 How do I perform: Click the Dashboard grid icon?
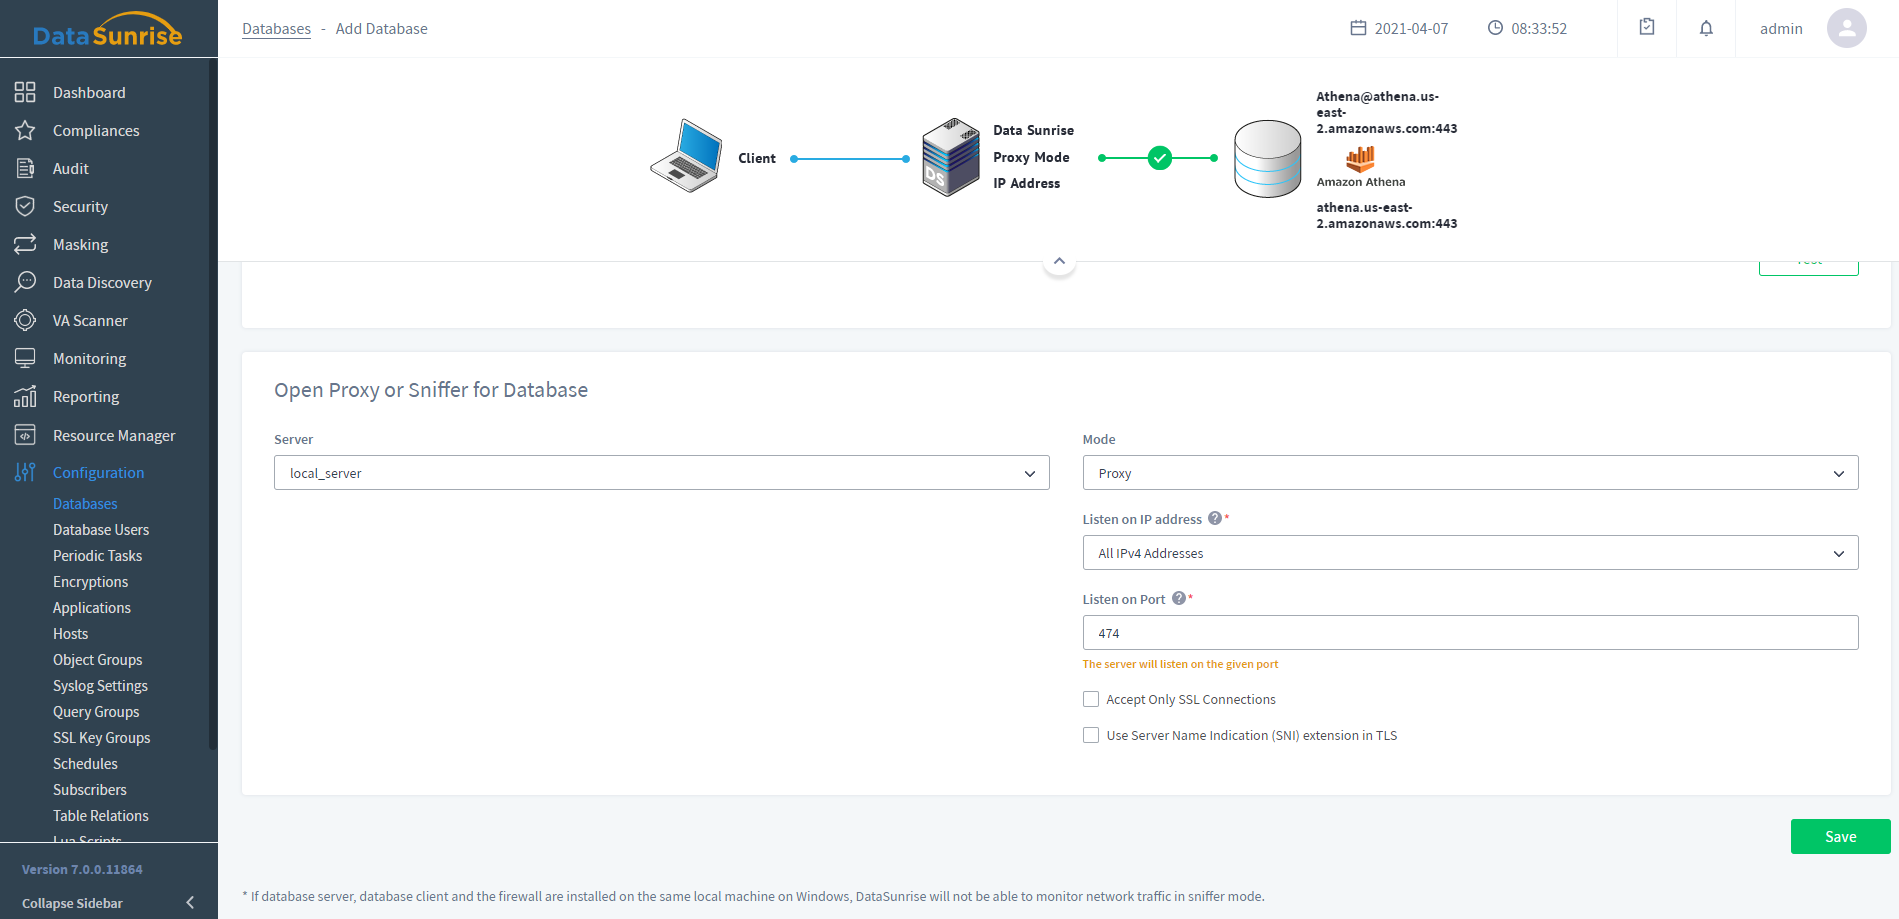point(25,93)
